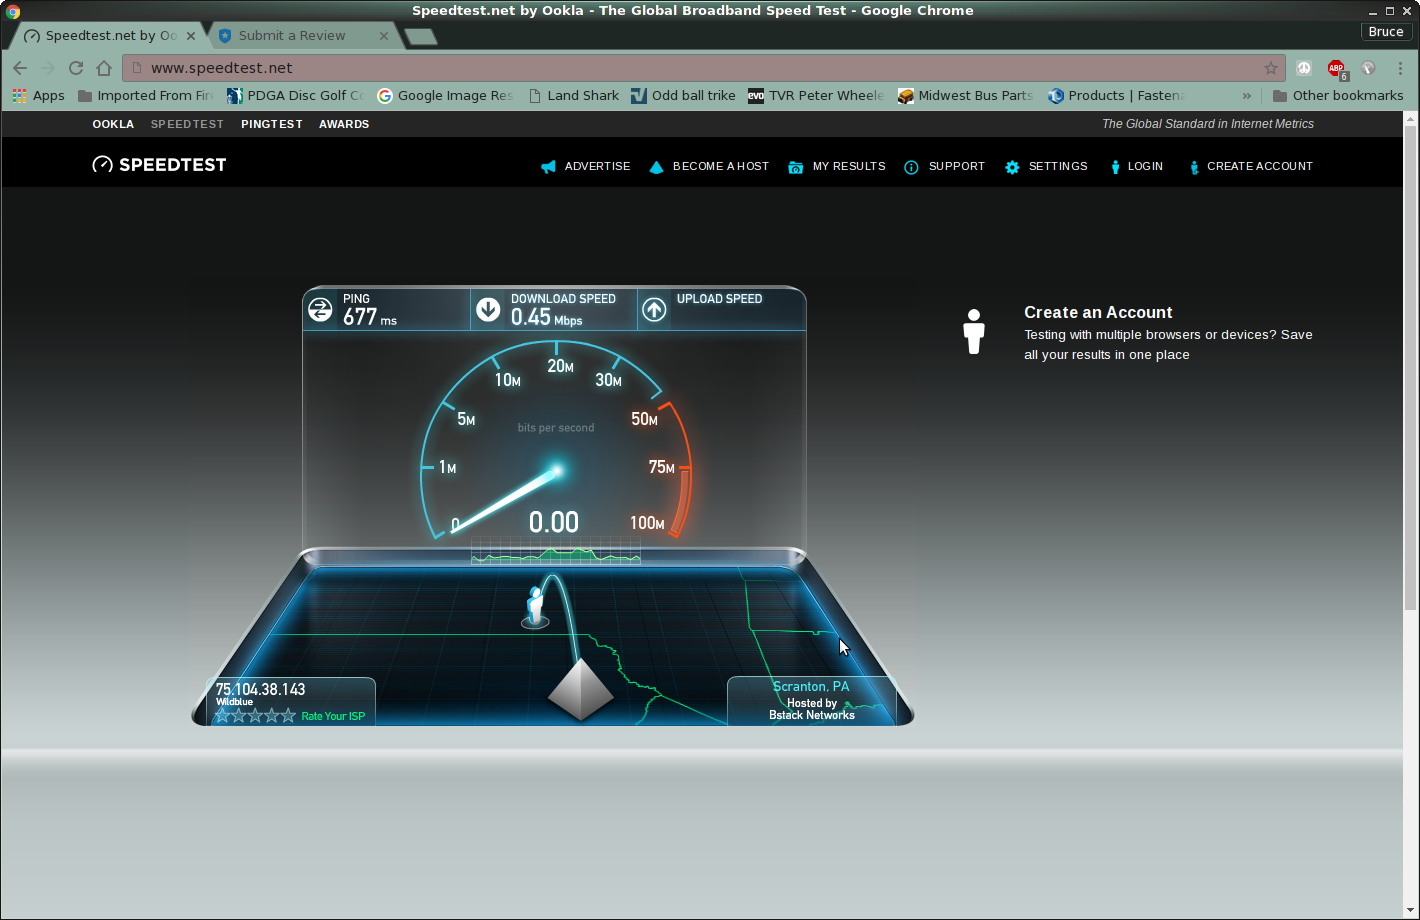Viewport: 1420px width, 920px height.
Task: Click the Chrome back arrow
Action: point(20,68)
